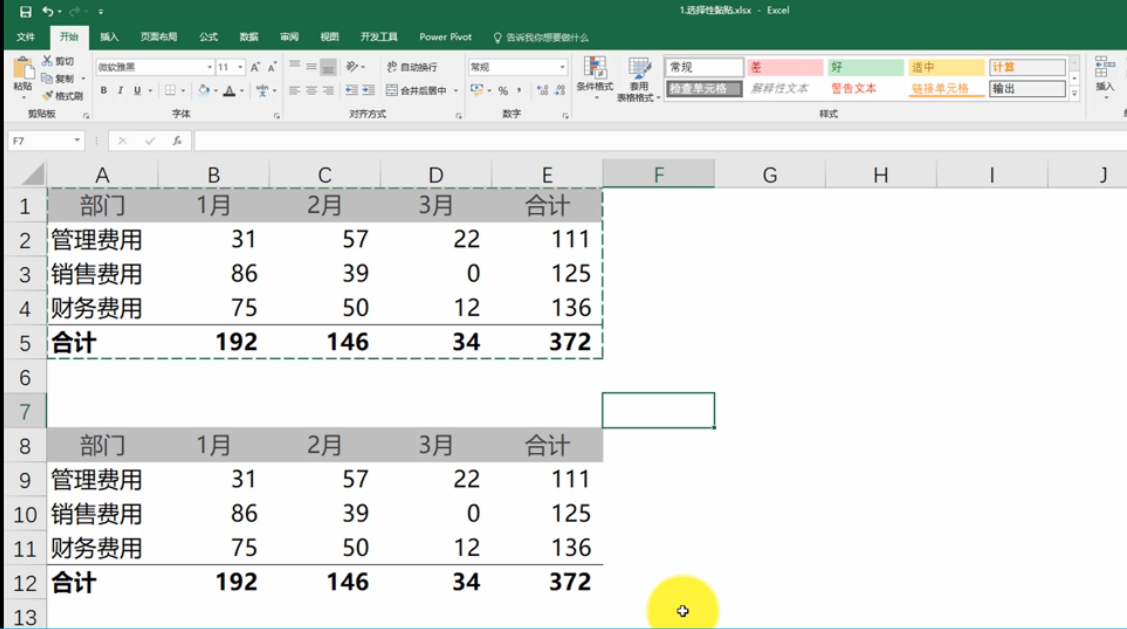Click the Format as Table (套用表格格式) icon
The height and width of the screenshot is (629, 1127).
(x=639, y=74)
